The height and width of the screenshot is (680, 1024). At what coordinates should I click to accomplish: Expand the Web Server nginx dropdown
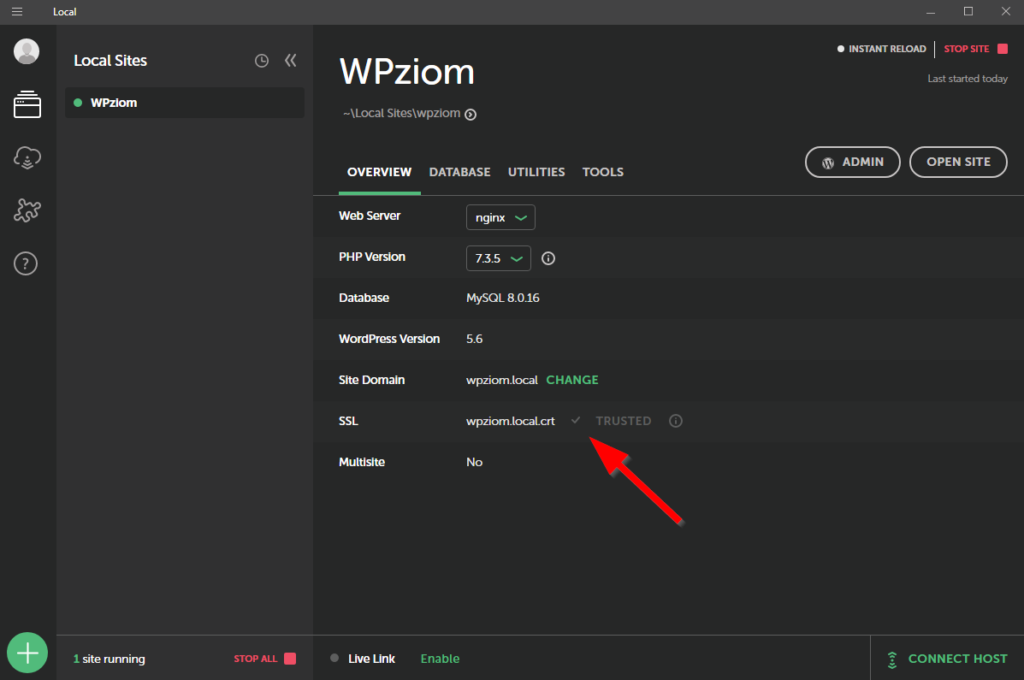coord(500,217)
